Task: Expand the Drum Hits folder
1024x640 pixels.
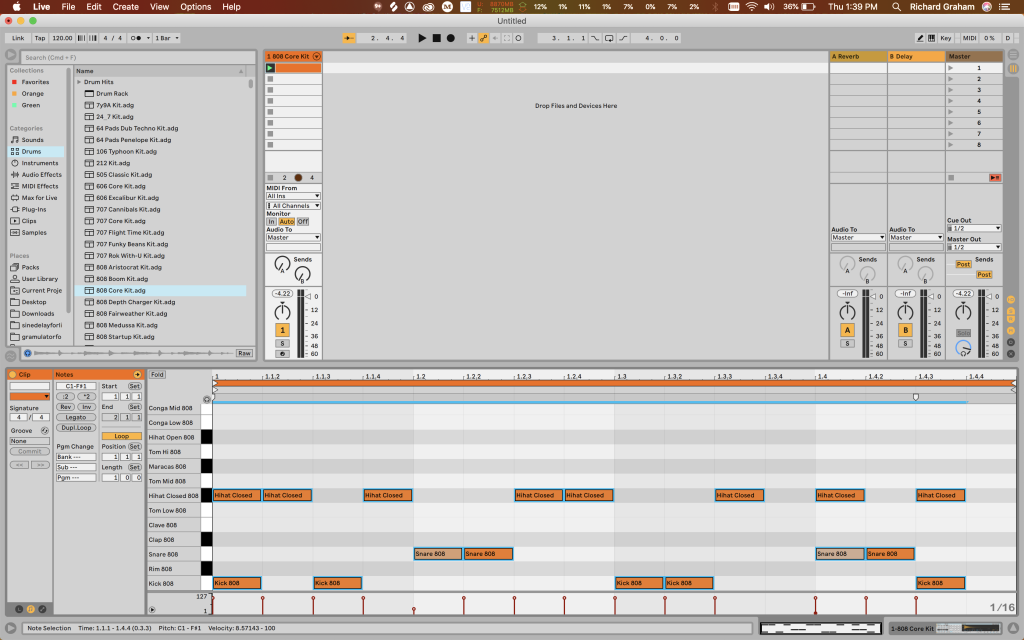Action: [79, 82]
